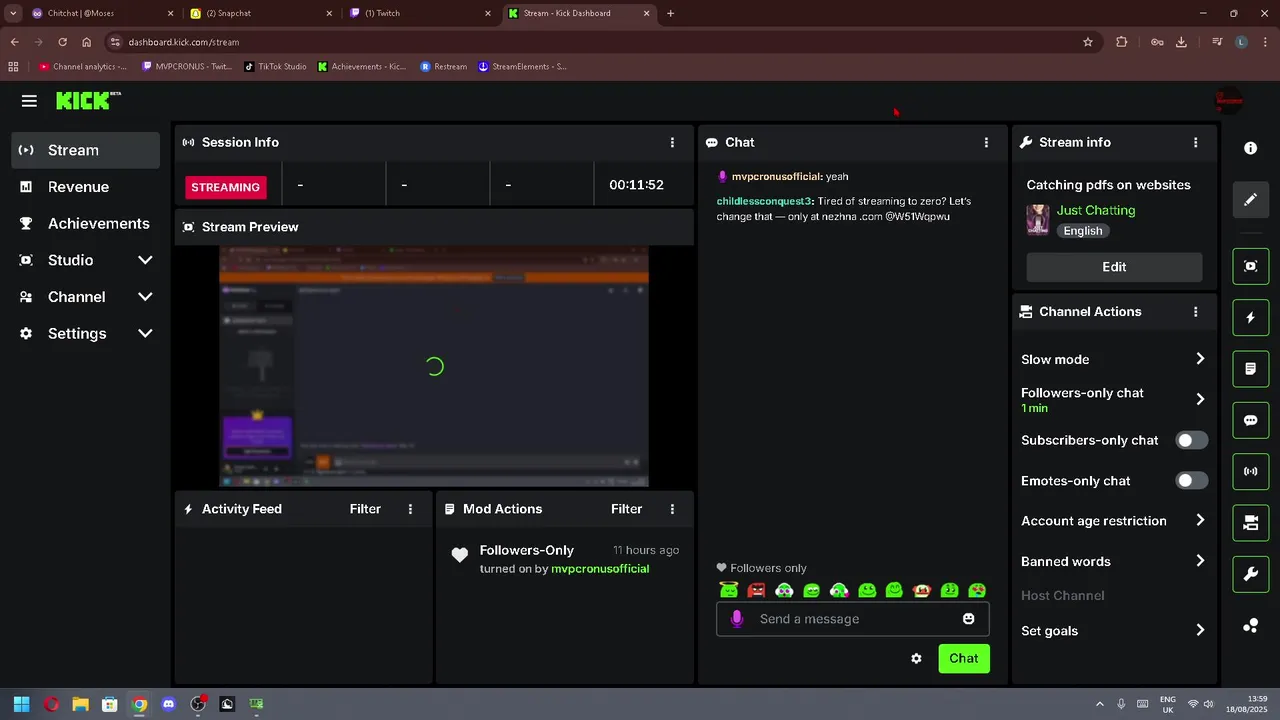The image size is (1280, 720).
Task: Expand the Settings sidebar section
Action: point(86,334)
